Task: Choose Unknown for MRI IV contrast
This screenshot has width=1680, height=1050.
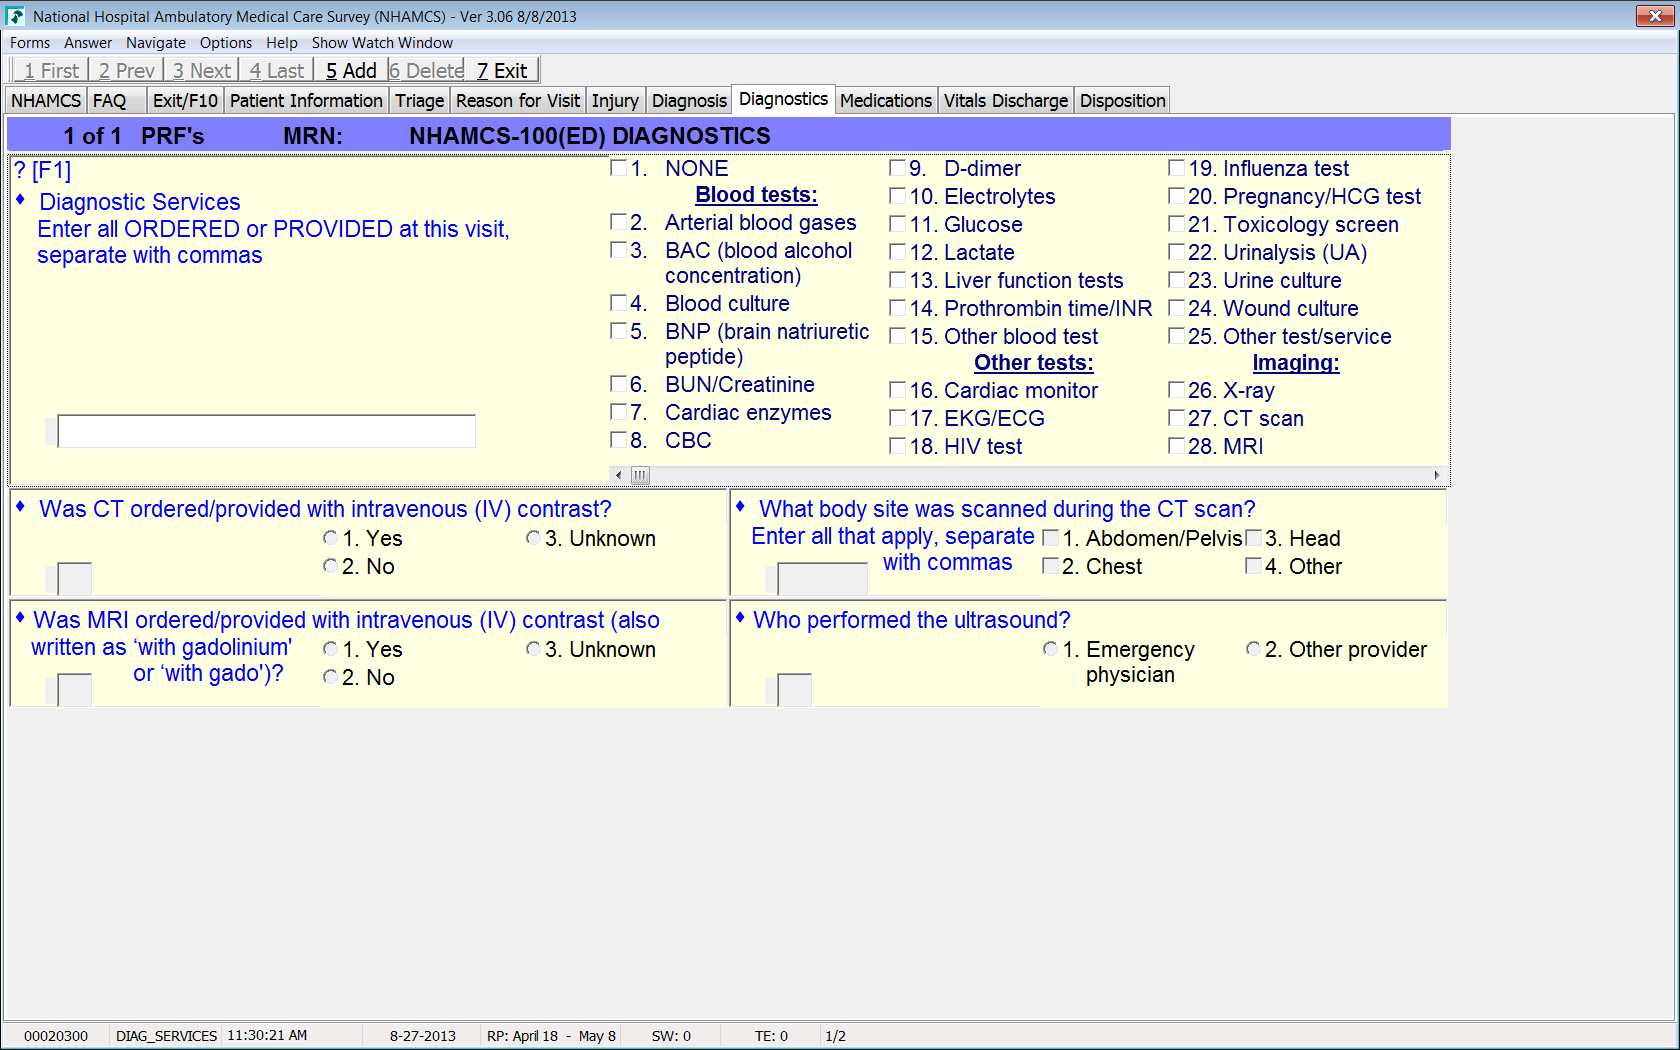Action: click(x=533, y=649)
